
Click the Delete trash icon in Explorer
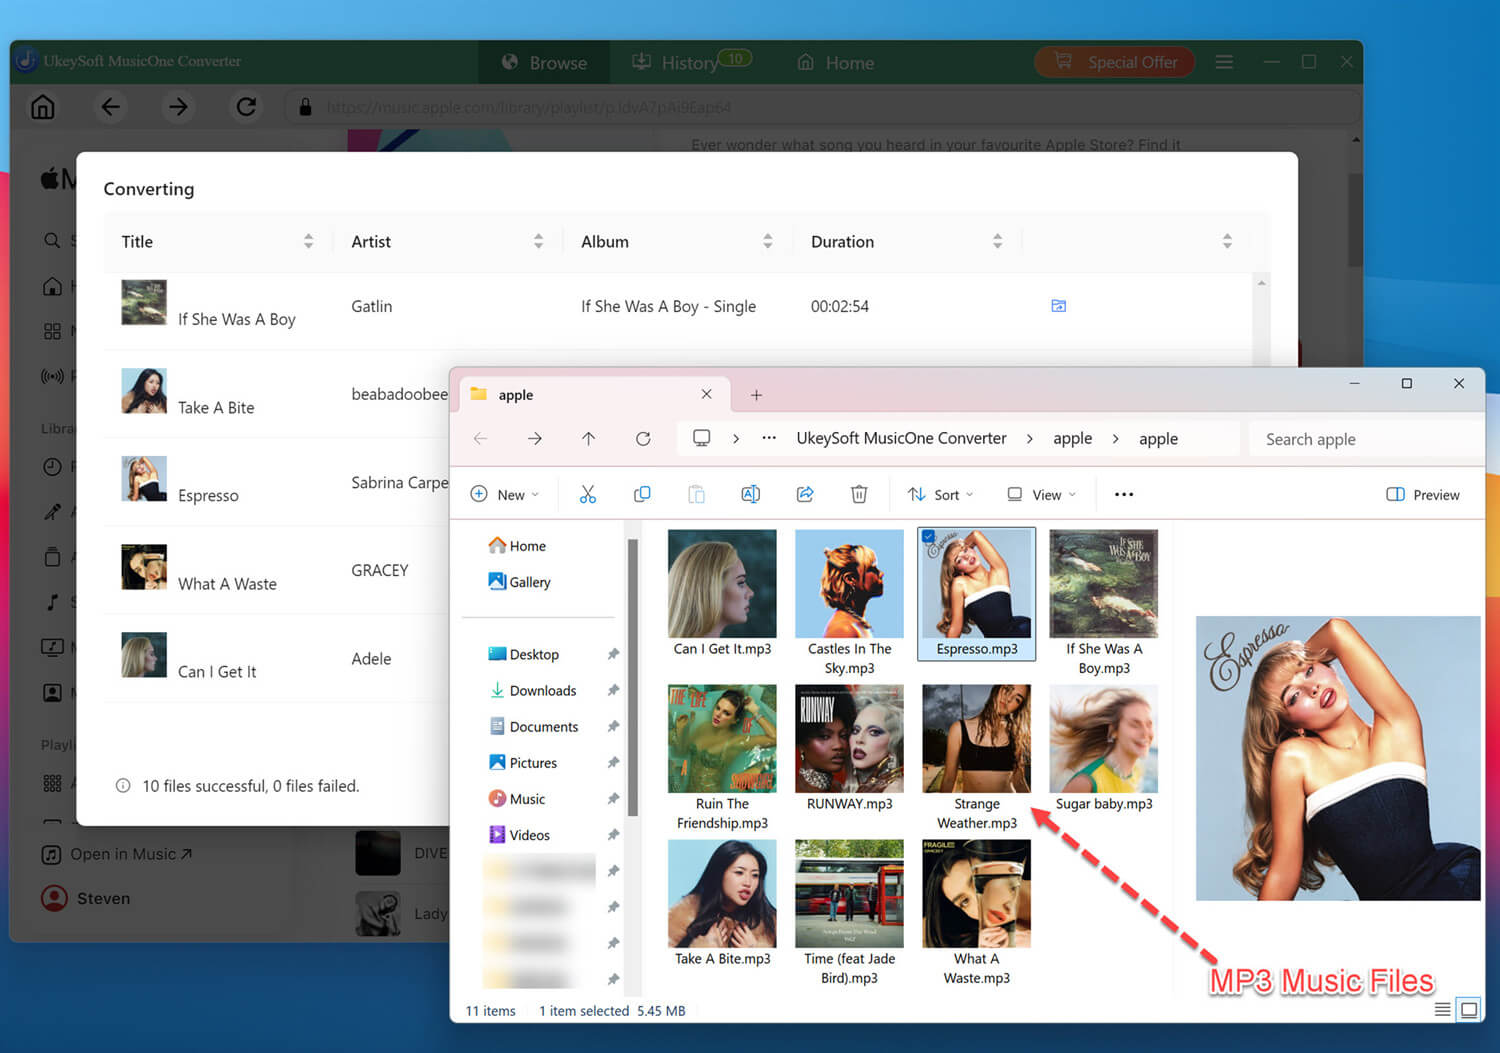click(x=859, y=494)
